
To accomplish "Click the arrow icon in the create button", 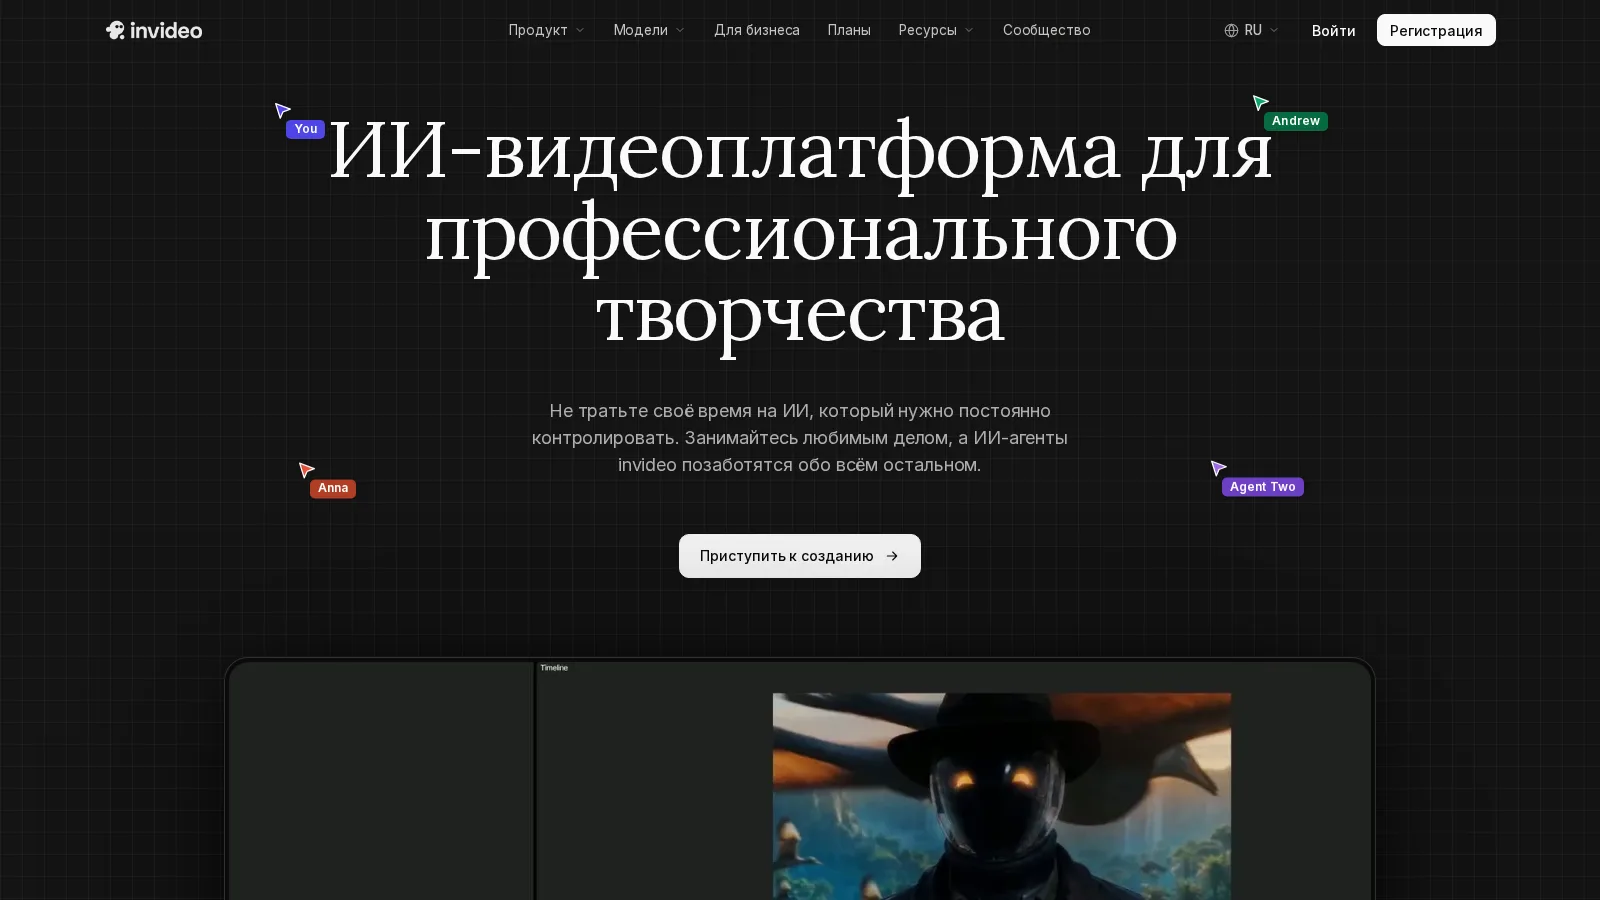I will 892,556.
